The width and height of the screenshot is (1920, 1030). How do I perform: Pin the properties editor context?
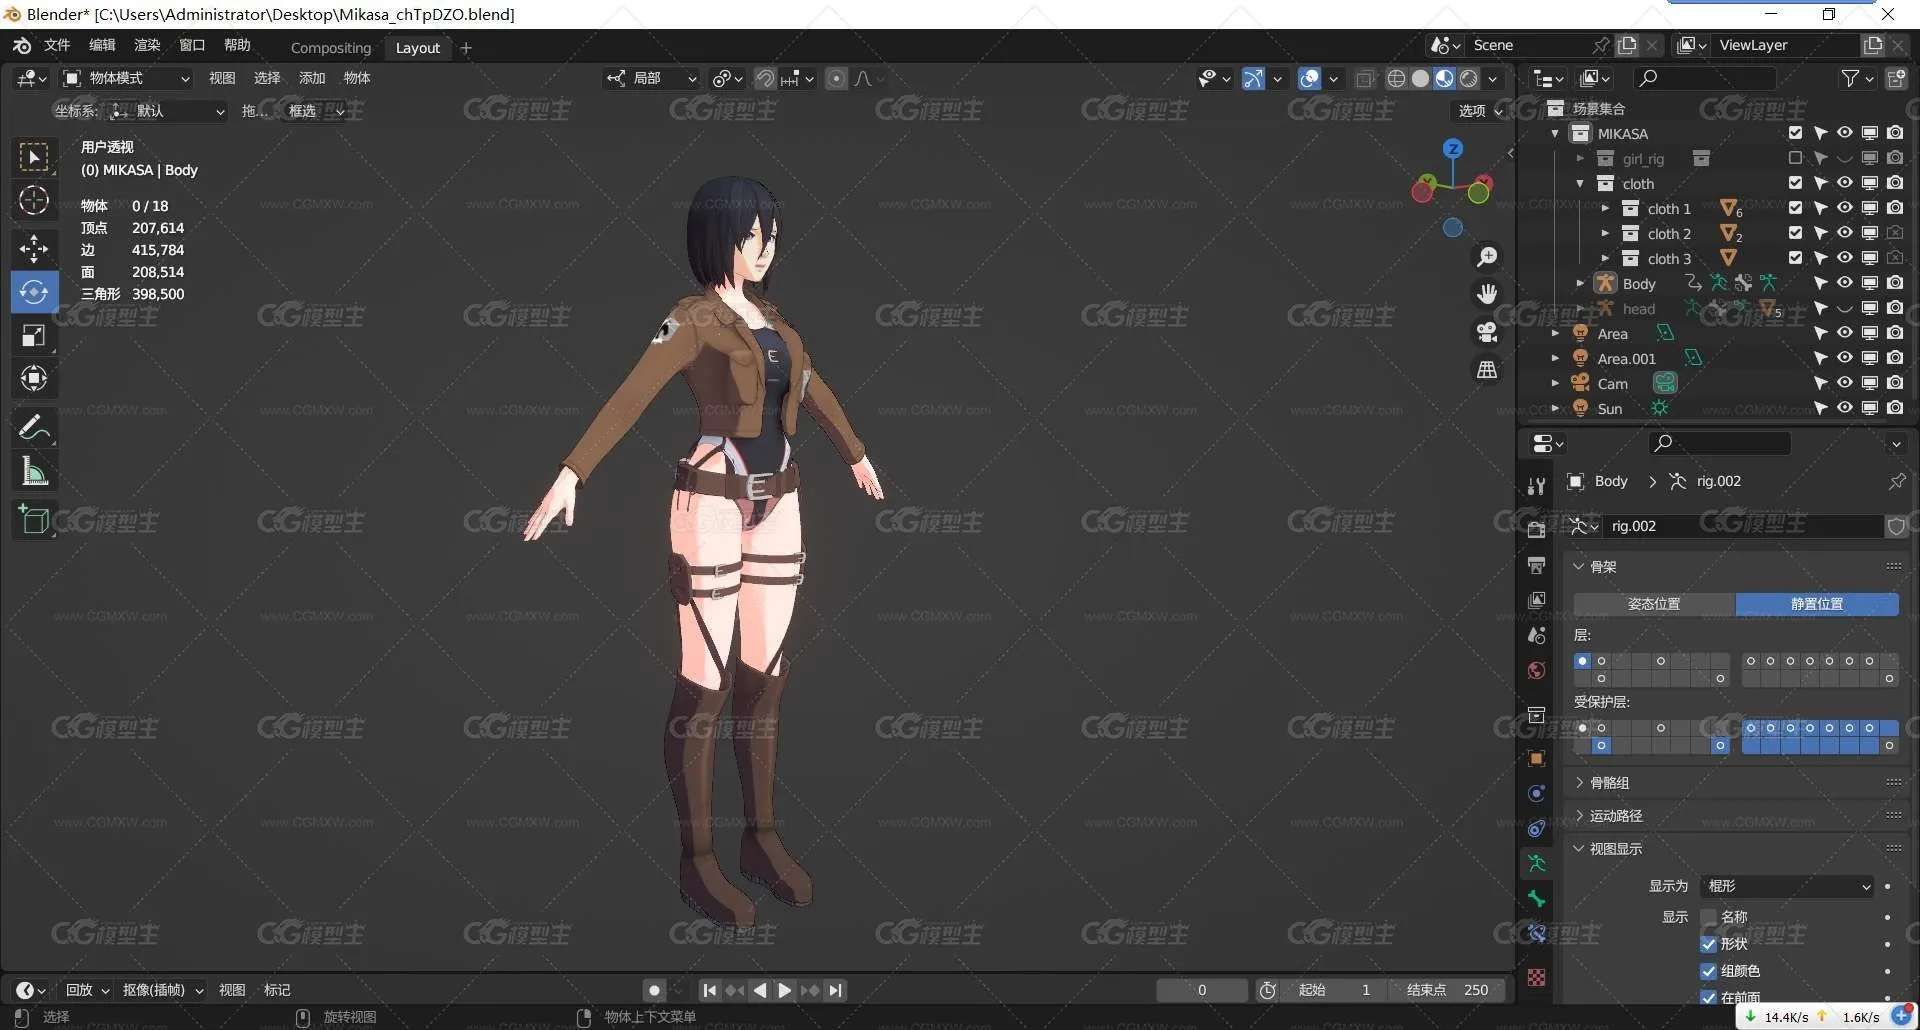(1896, 481)
